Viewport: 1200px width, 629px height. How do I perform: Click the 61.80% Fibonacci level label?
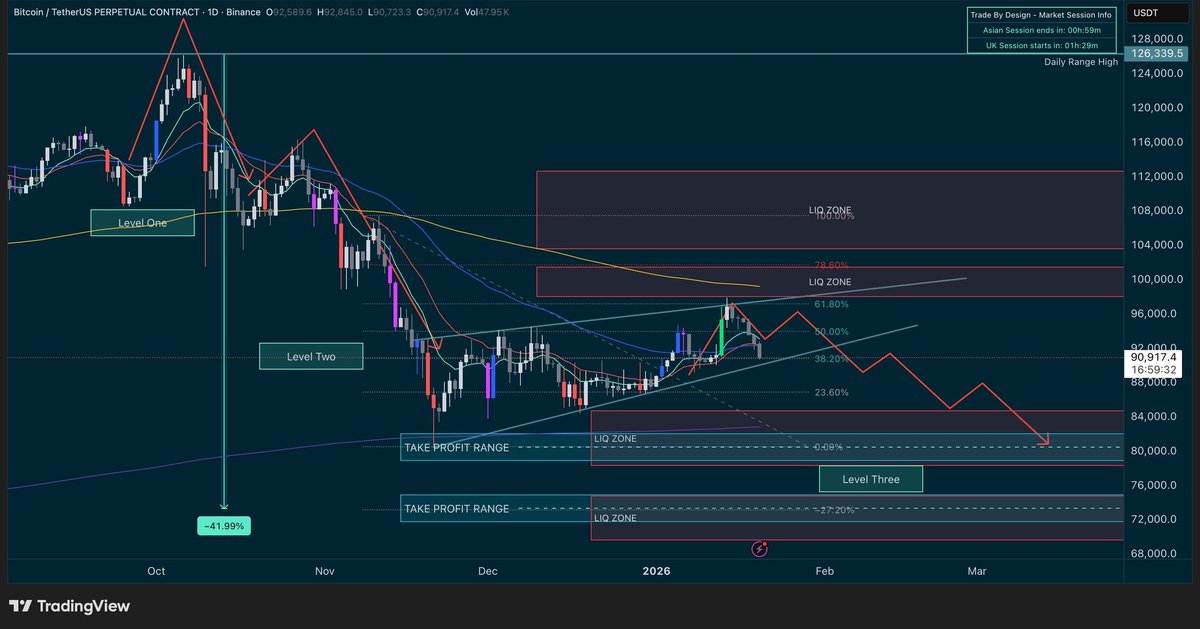(831, 304)
